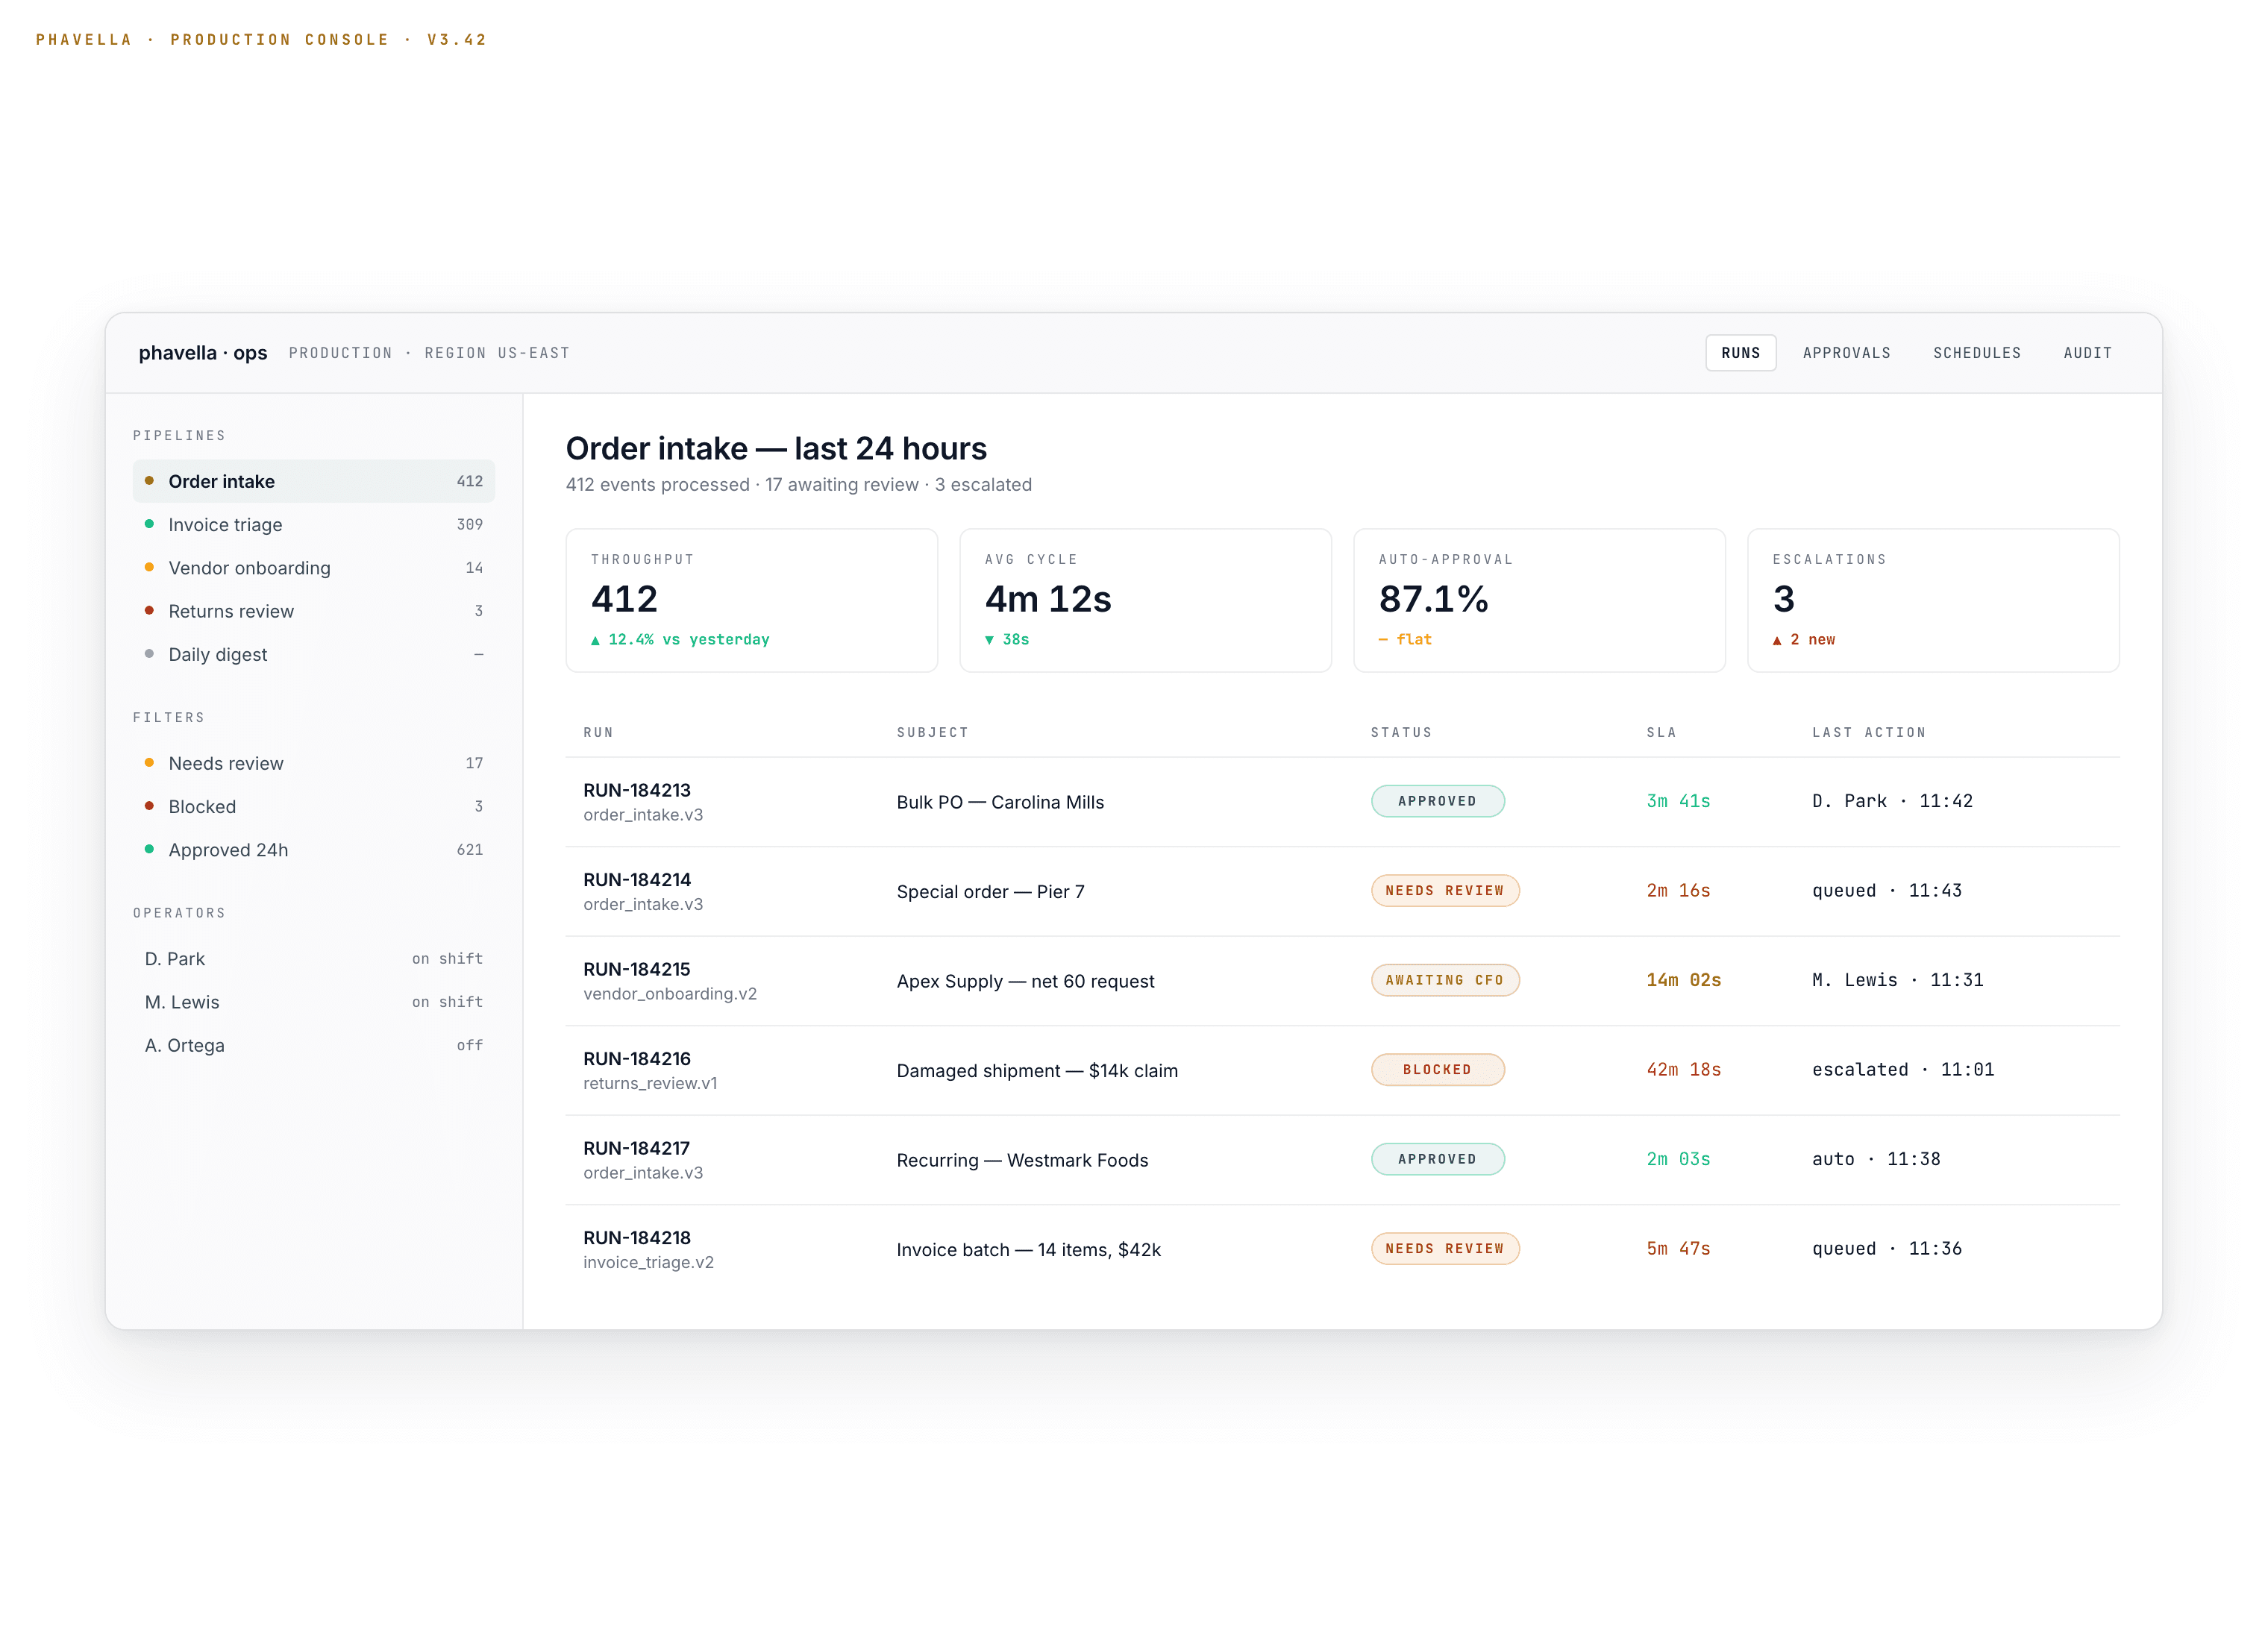Click subject Special order — Pier 7
Screen dimensions: 2268x1641
point(990,891)
